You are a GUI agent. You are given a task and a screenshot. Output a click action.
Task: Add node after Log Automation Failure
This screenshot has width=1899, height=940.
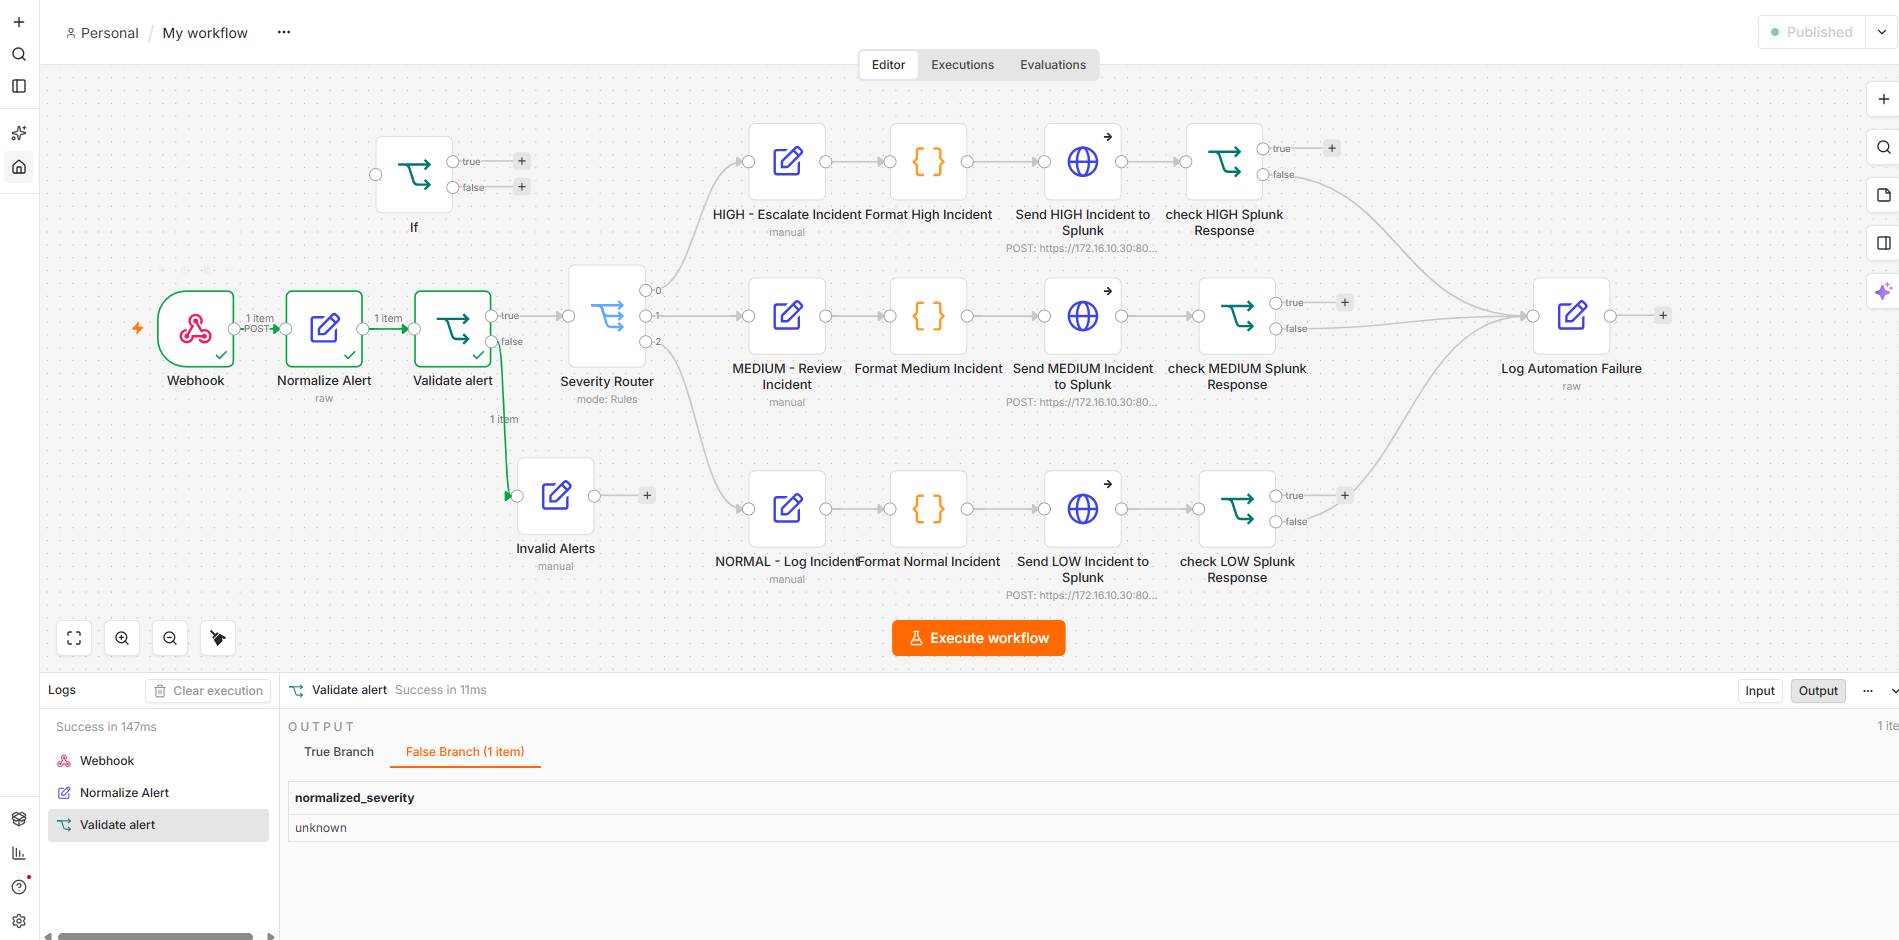(1663, 316)
